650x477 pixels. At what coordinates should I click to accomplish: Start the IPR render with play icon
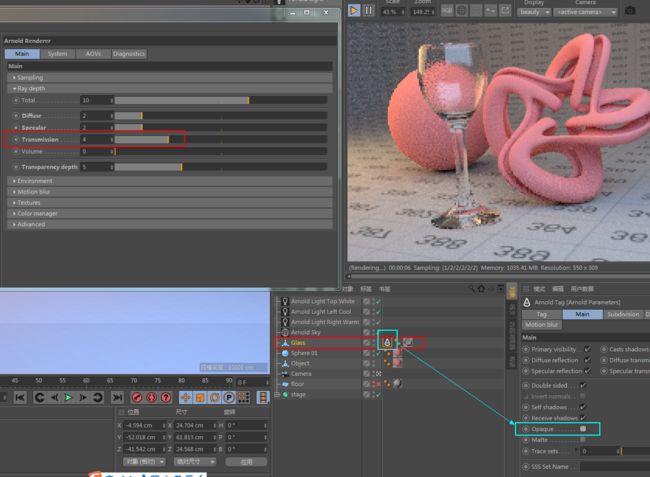[354, 10]
